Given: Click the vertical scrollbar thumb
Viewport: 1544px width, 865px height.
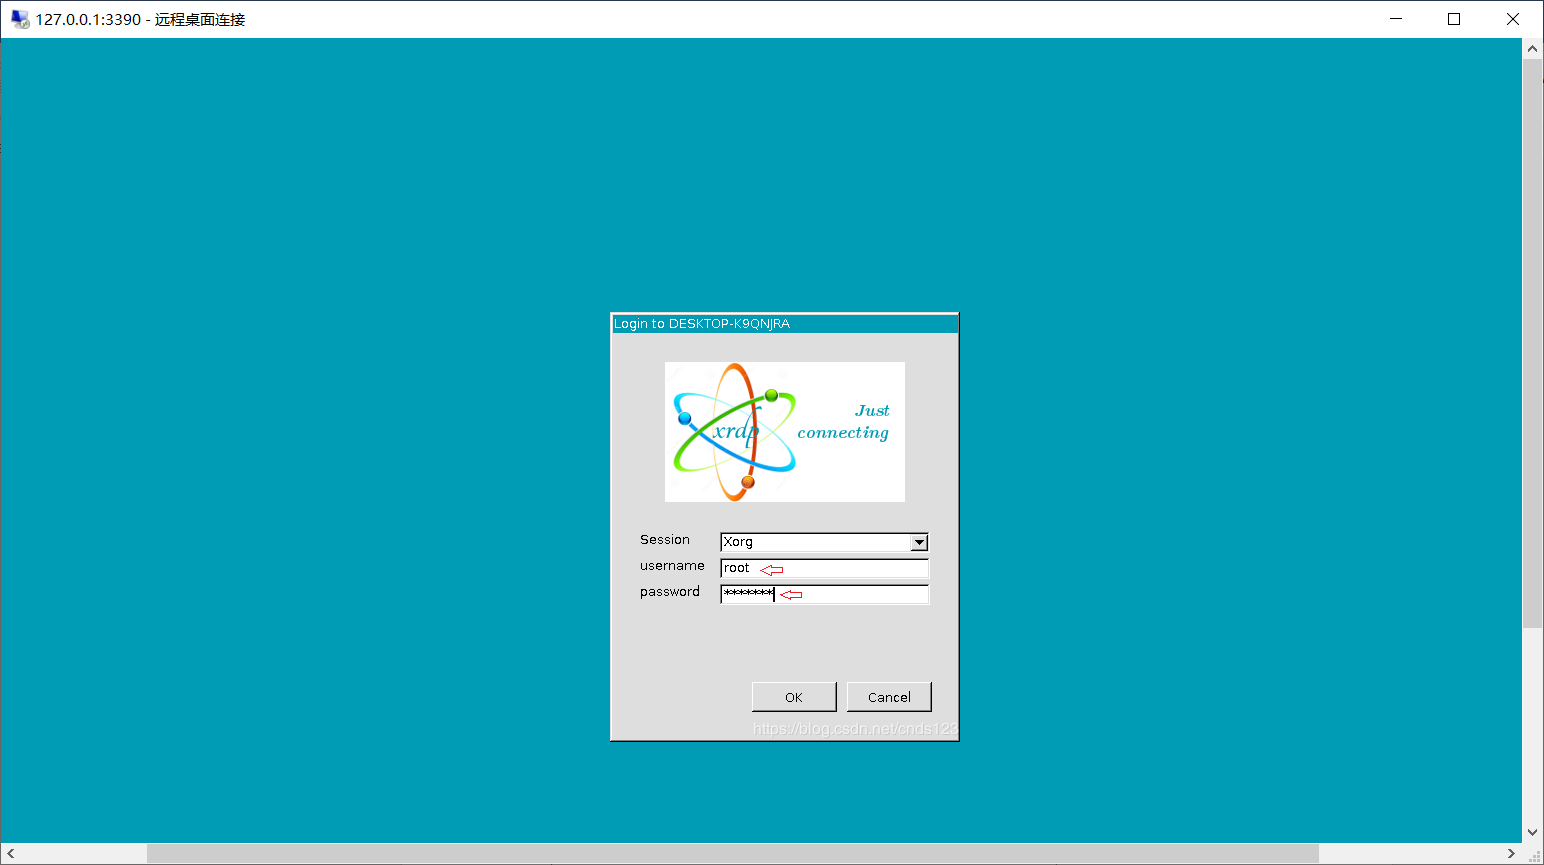Looking at the screenshot, I should (1532, 343).
